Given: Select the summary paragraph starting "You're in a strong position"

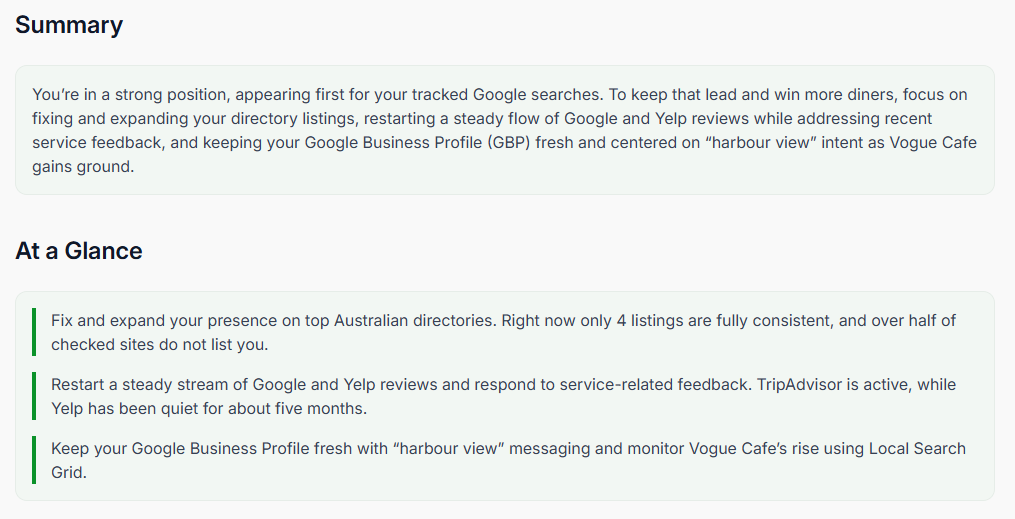Looking at the screenshot, I should coord(504,131).
